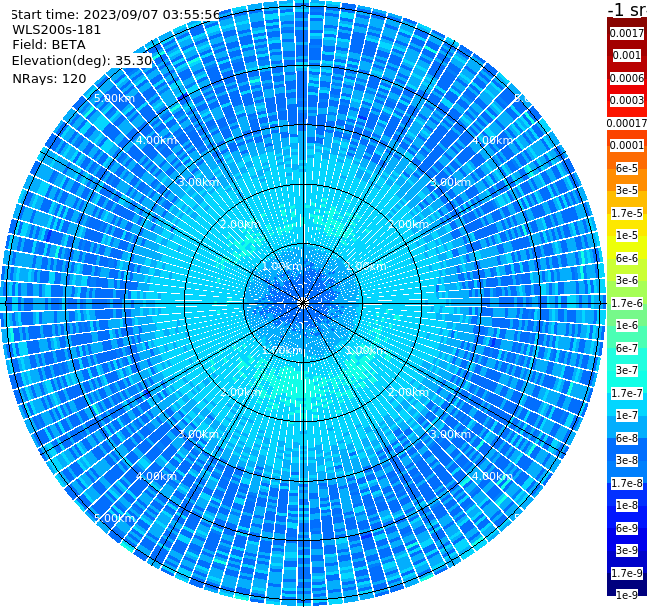
Task: Select the WLS200s-181 instrument label
Action: click(57, 30)
